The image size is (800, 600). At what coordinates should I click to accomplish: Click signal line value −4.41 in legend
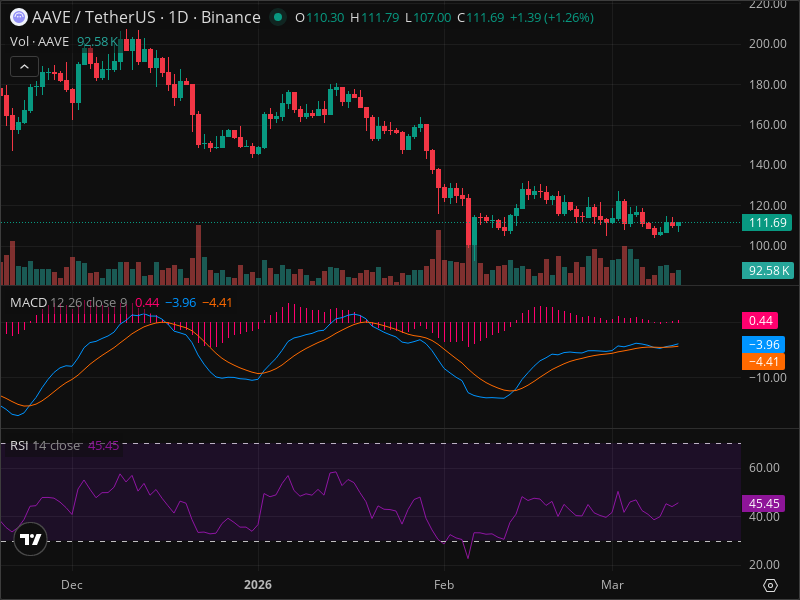coord(217,303)
